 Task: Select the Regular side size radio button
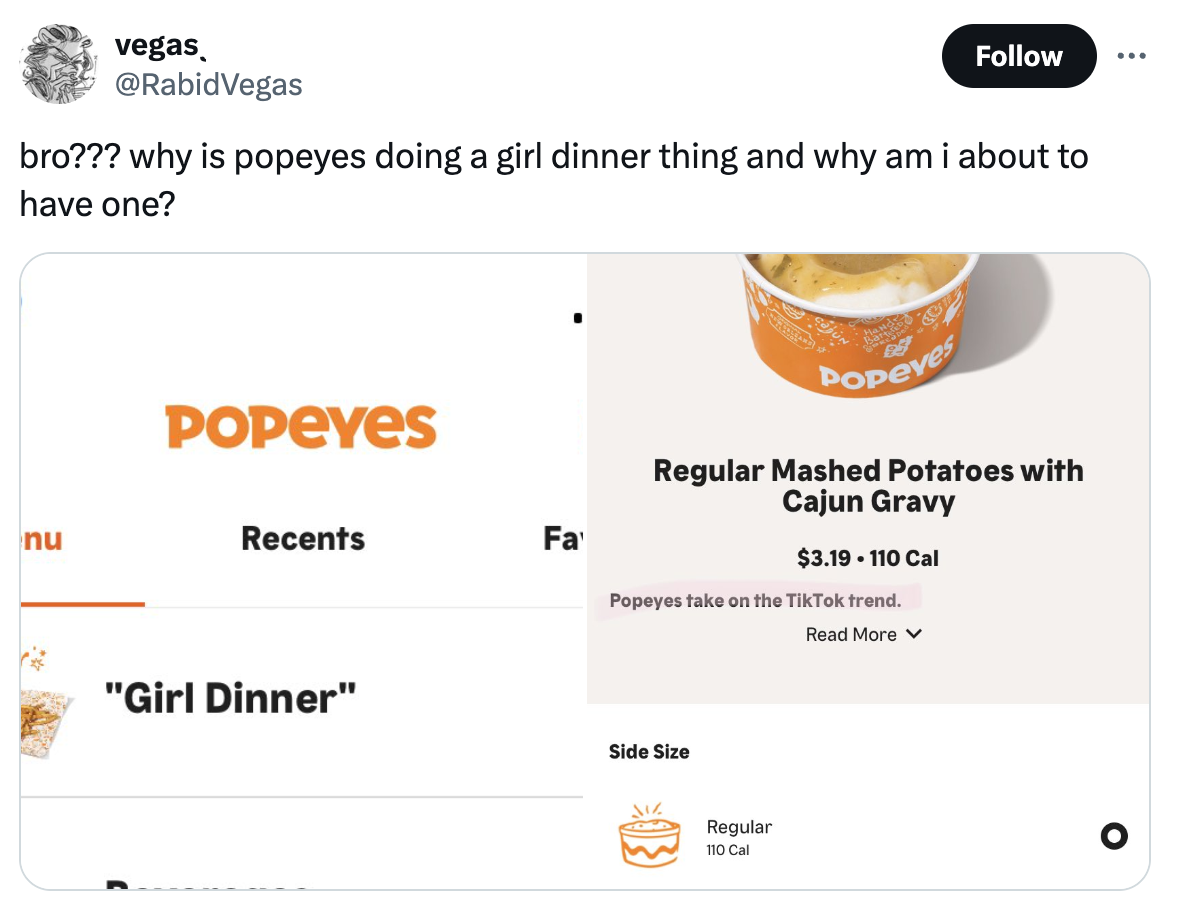click(x=1112, y=835)
